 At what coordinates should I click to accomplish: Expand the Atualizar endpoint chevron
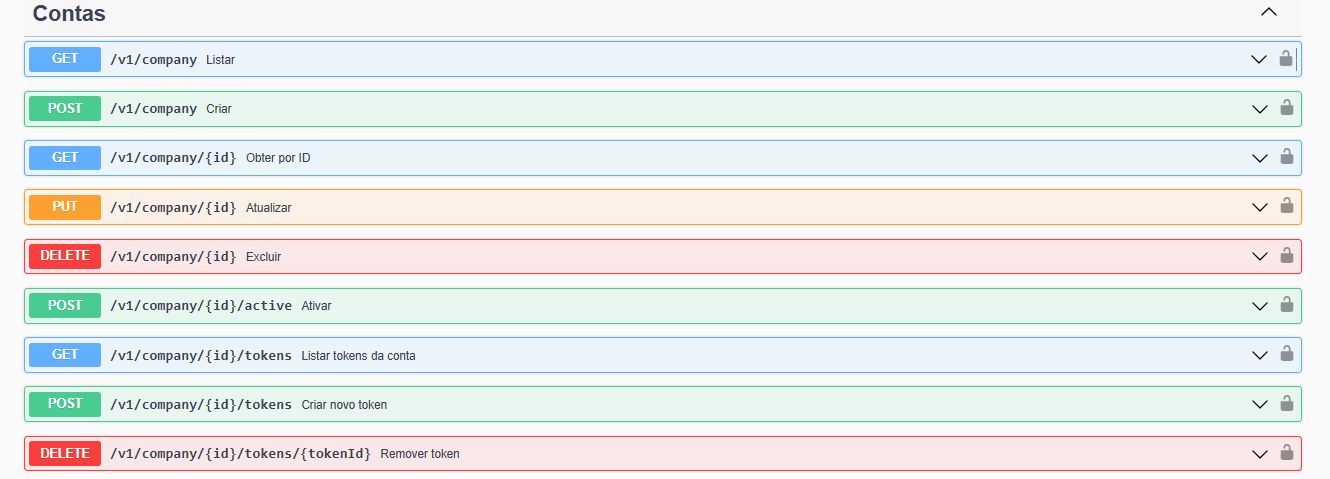click(x=1259, y=207)
